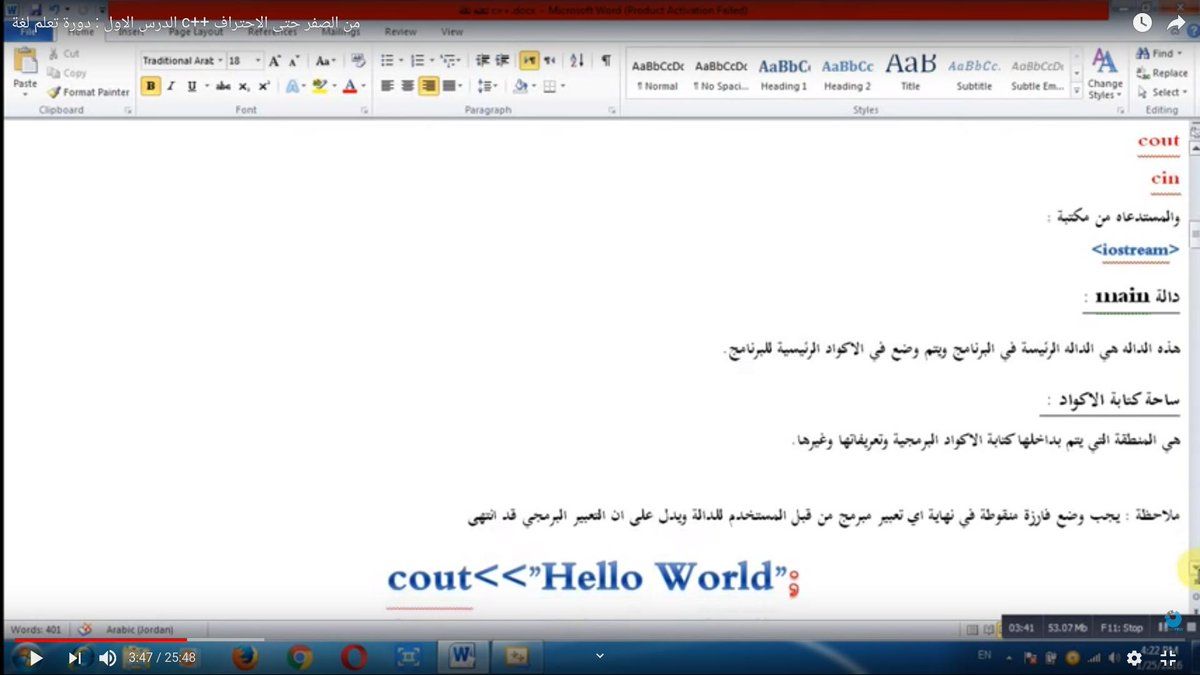Align text left

(x=387, y=86)
